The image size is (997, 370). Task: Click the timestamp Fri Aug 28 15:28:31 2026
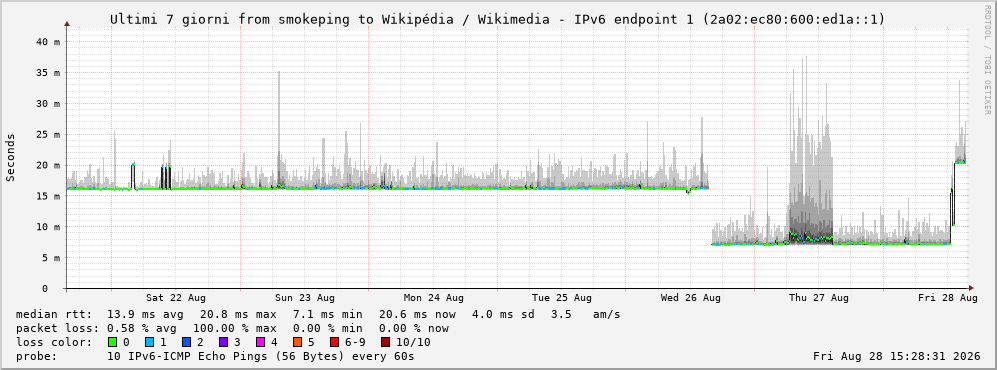point(897,356)
